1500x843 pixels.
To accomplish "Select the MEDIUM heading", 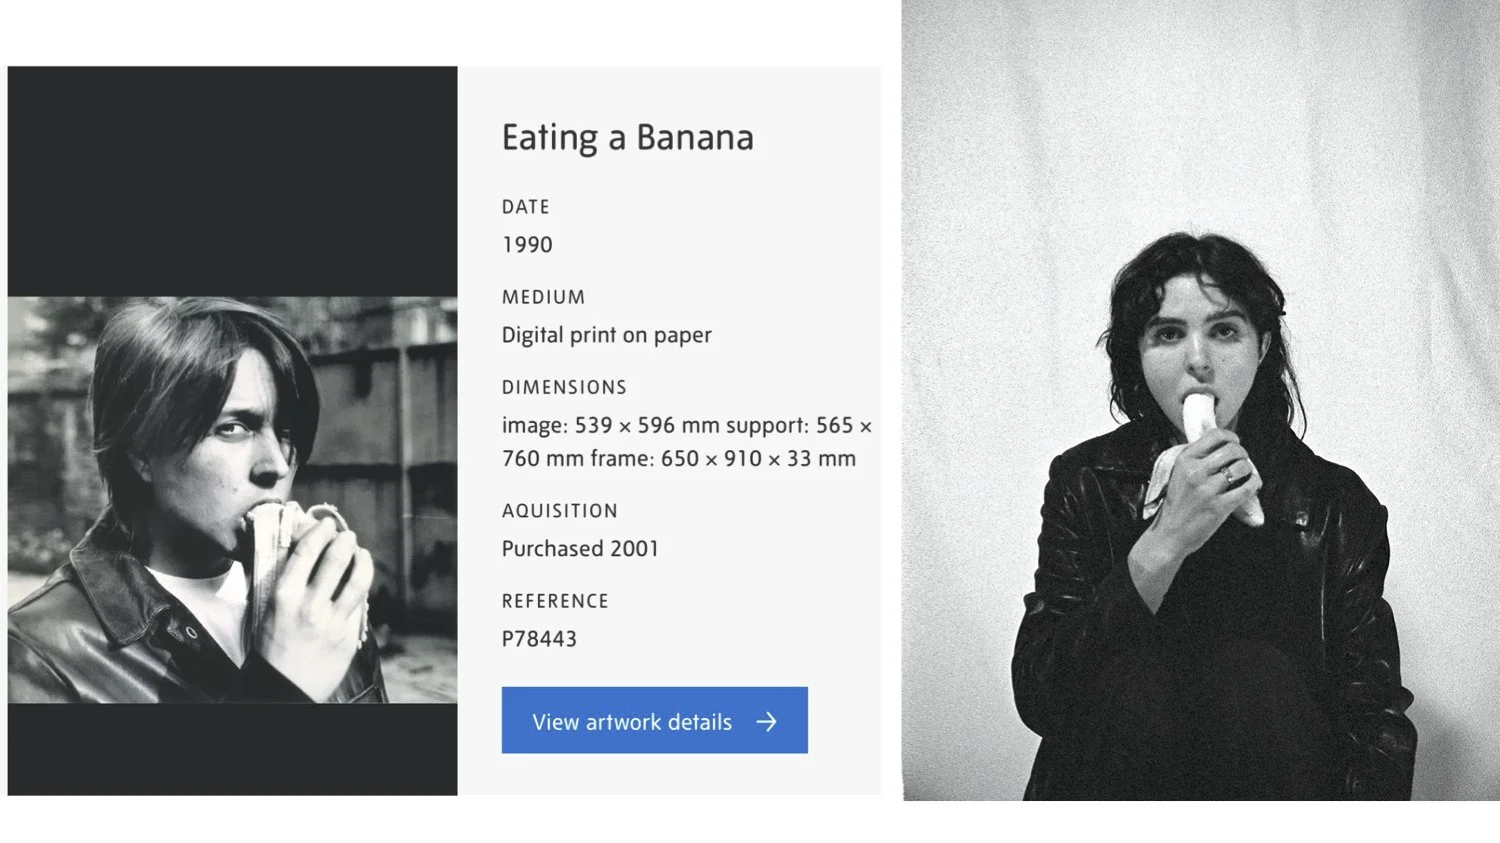I will click(543, 297).
